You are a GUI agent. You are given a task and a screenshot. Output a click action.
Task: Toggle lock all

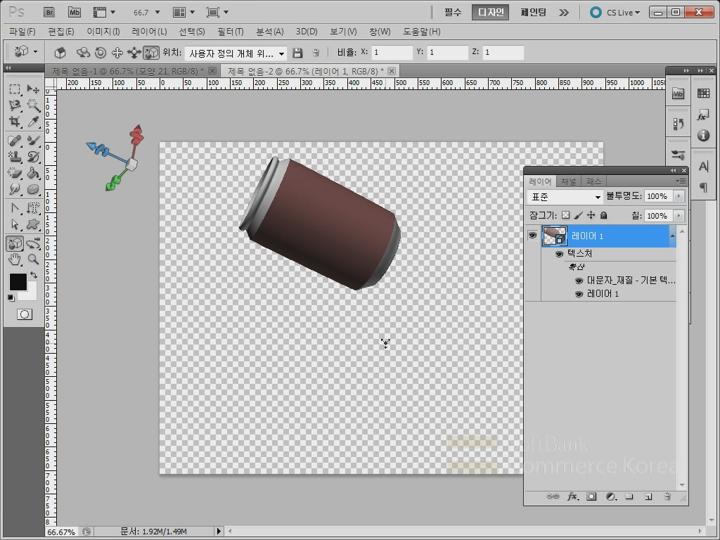click(x=604, y=215)
